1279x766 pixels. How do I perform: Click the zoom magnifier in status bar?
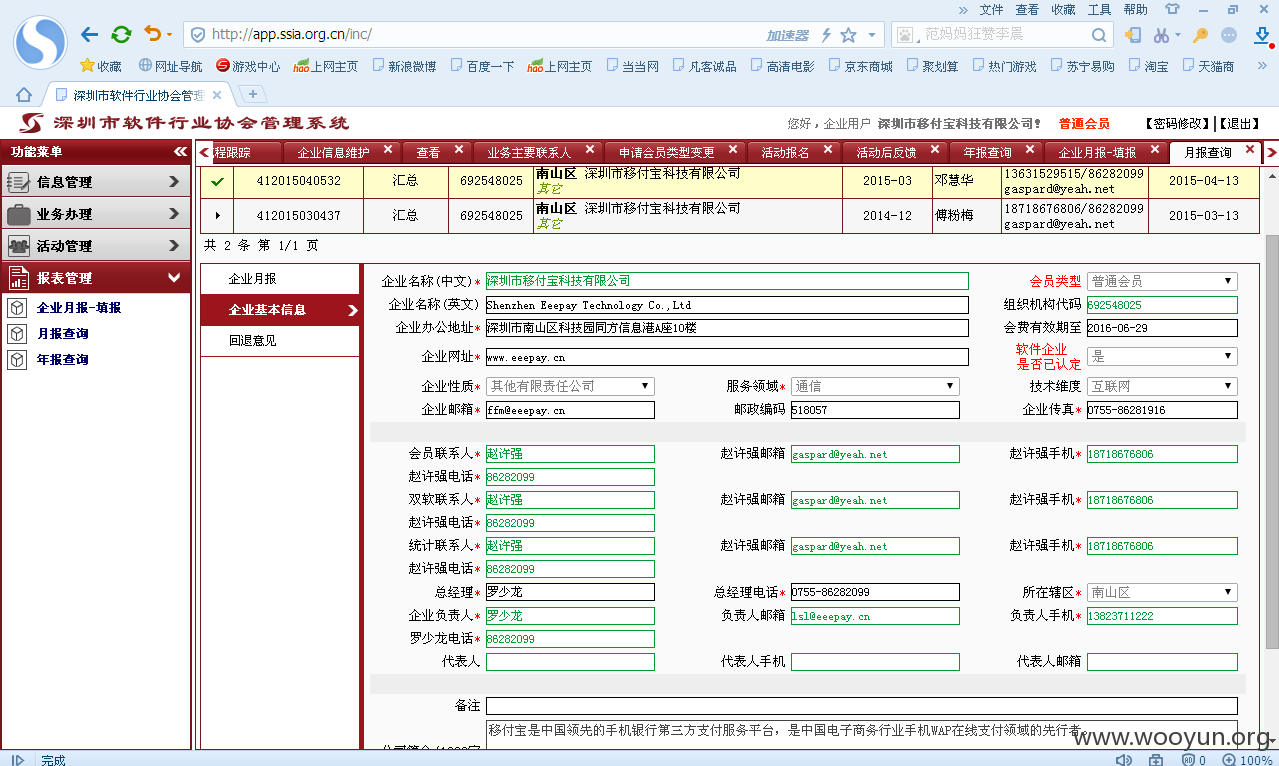point(1227,760)
